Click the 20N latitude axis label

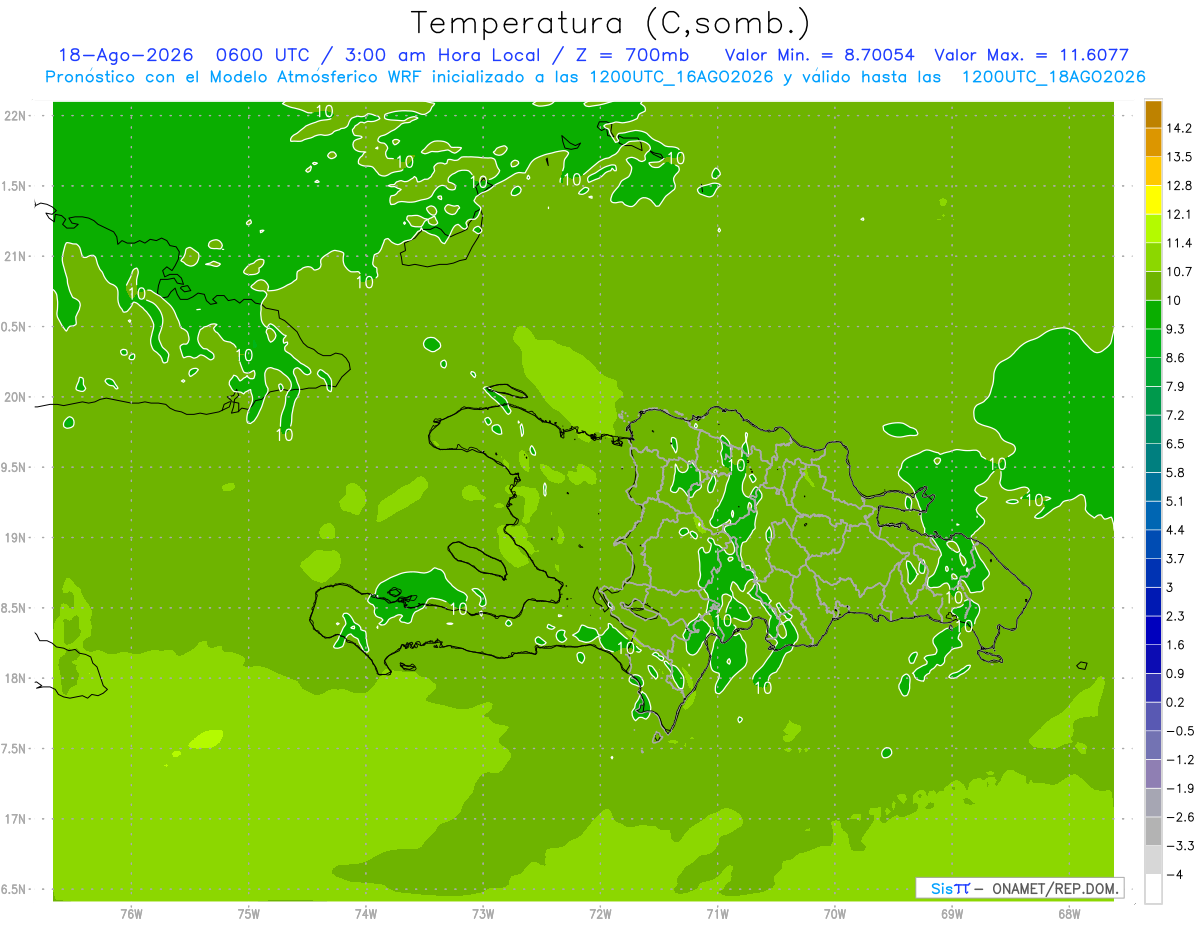pyautogui.click(x=17, y=397)
